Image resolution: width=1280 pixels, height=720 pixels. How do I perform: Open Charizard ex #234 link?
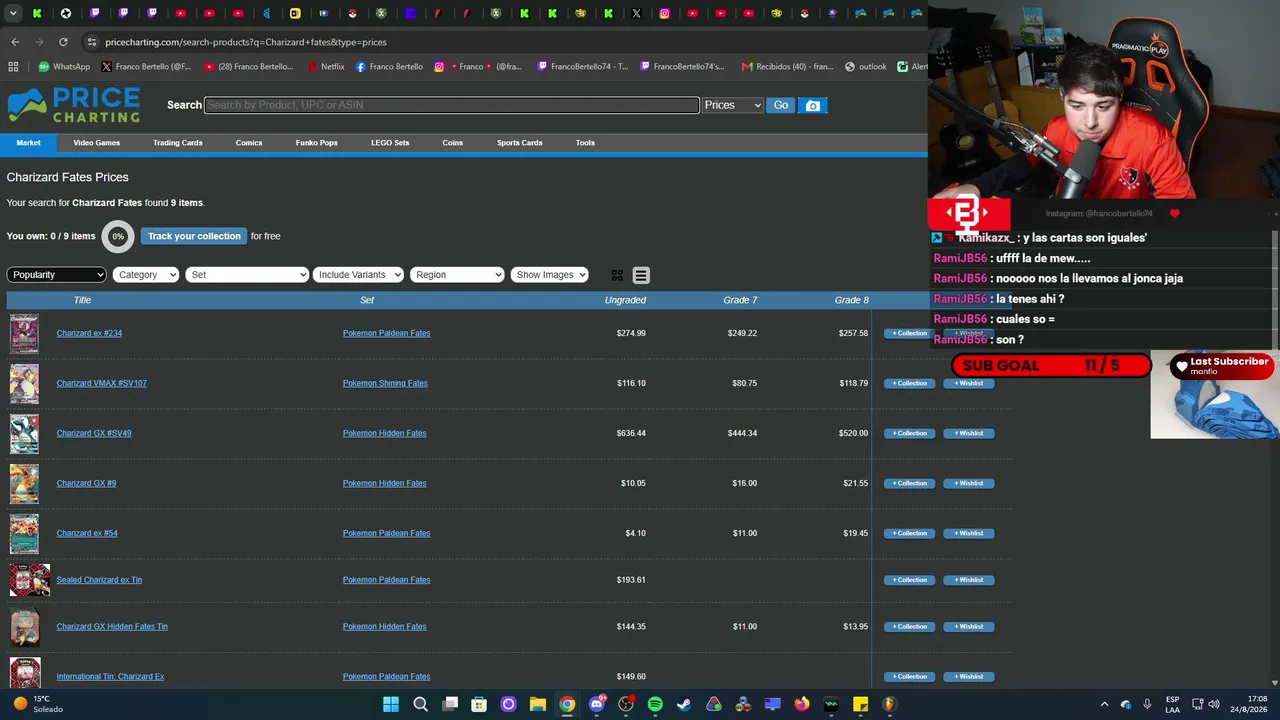coord(89,333)
